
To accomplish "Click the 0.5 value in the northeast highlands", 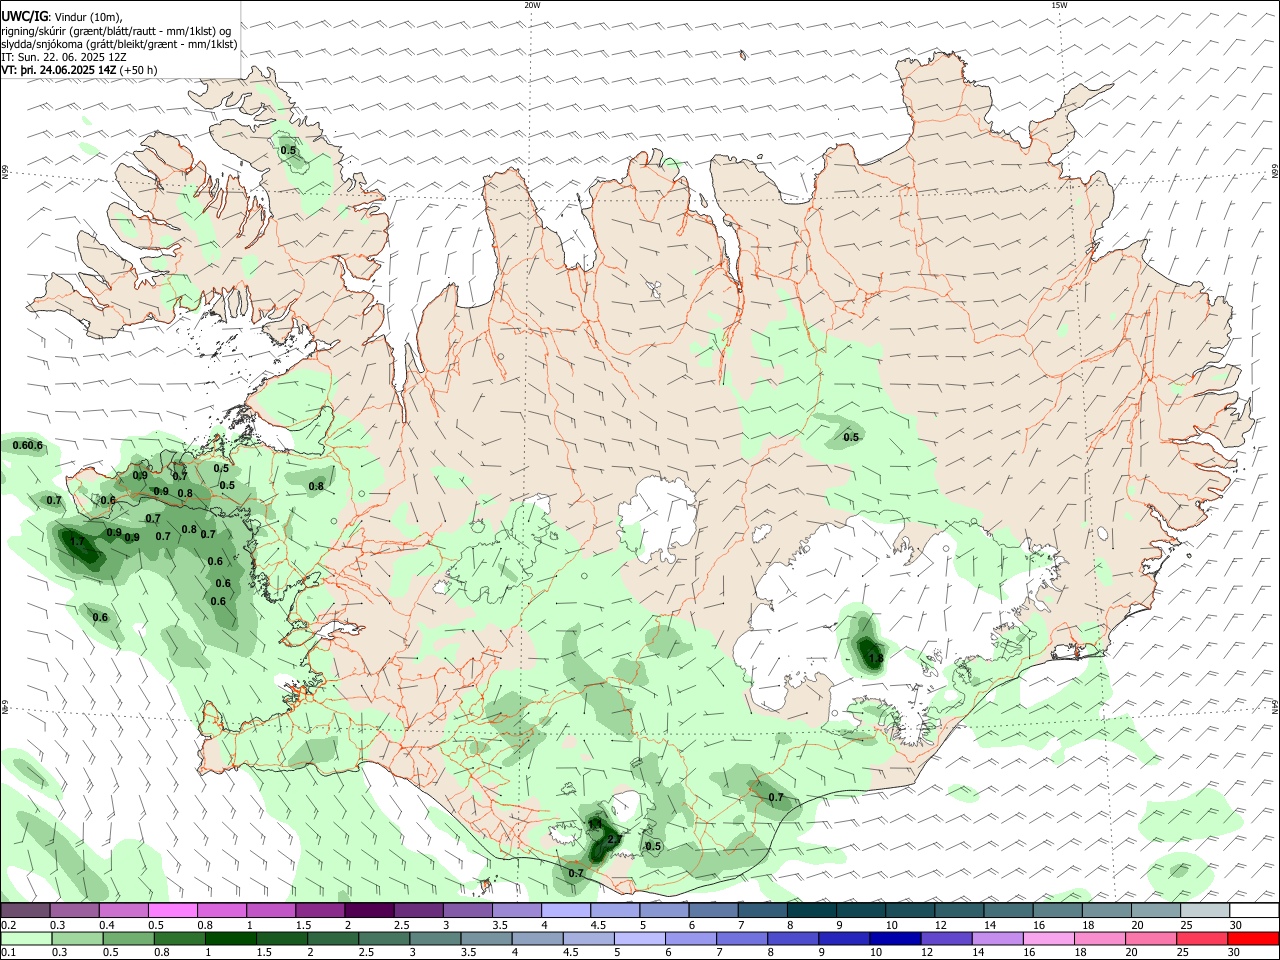I will (x=851, y=437).
